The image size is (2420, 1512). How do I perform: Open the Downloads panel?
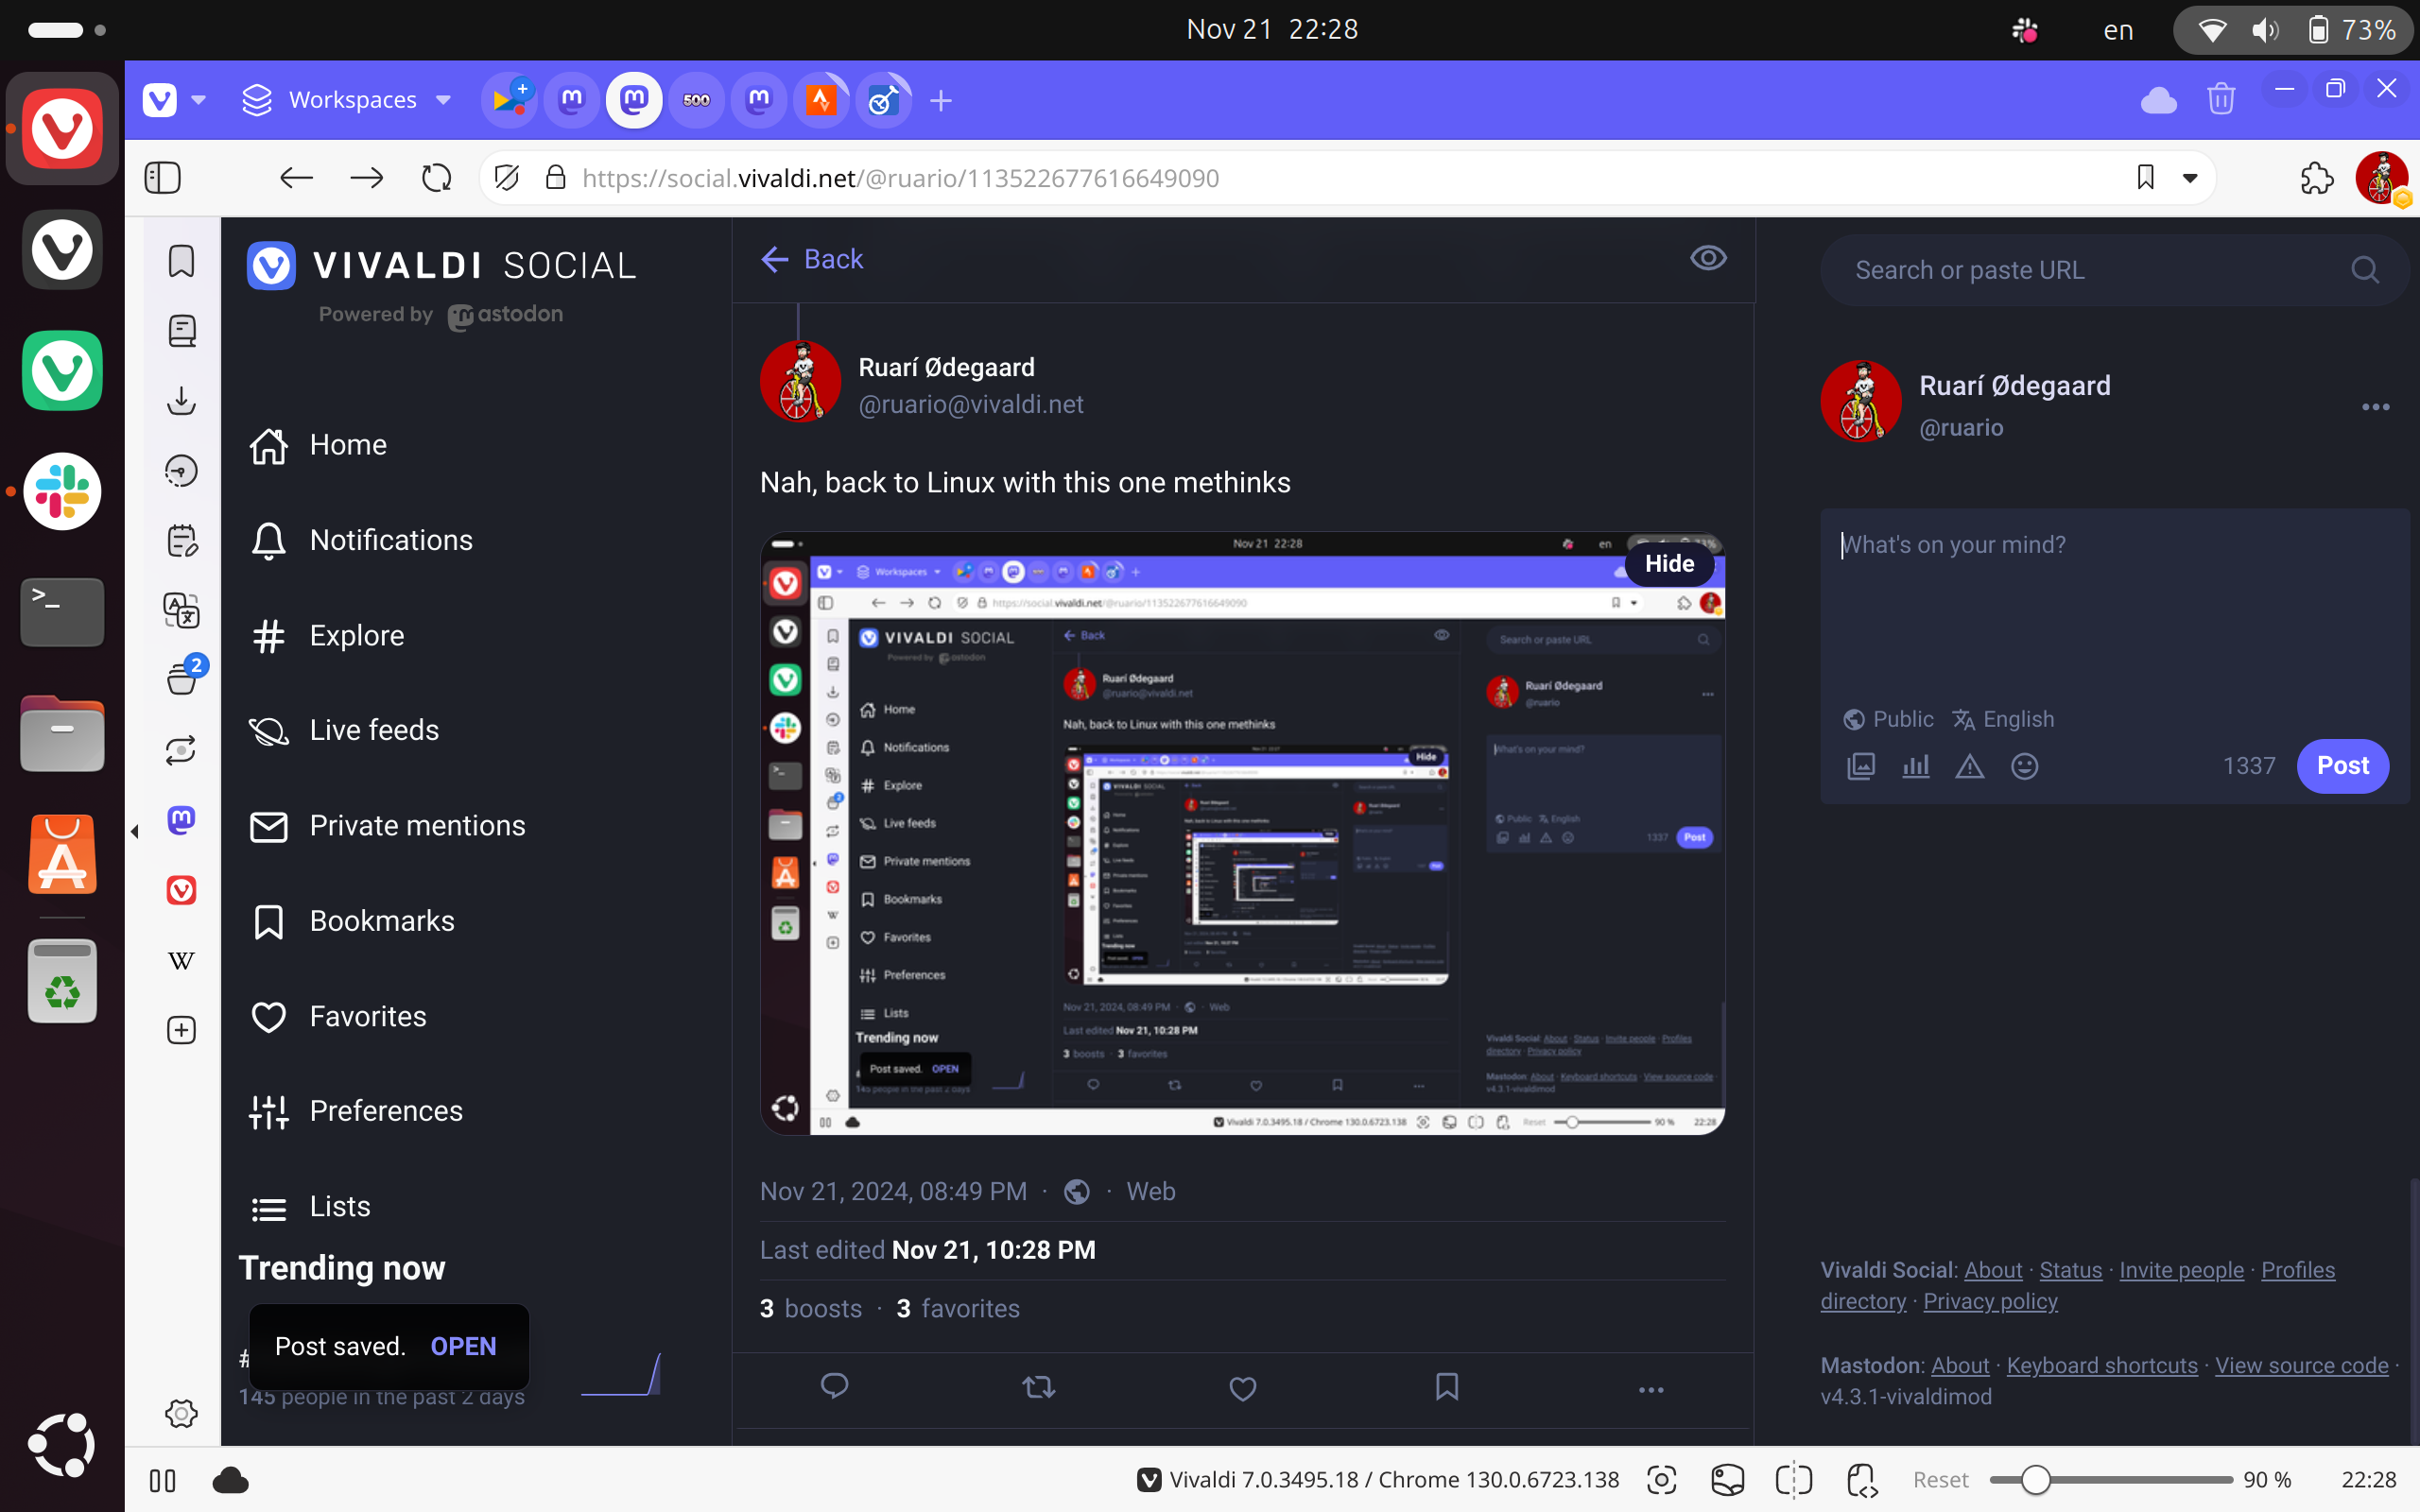click(181, 401)
